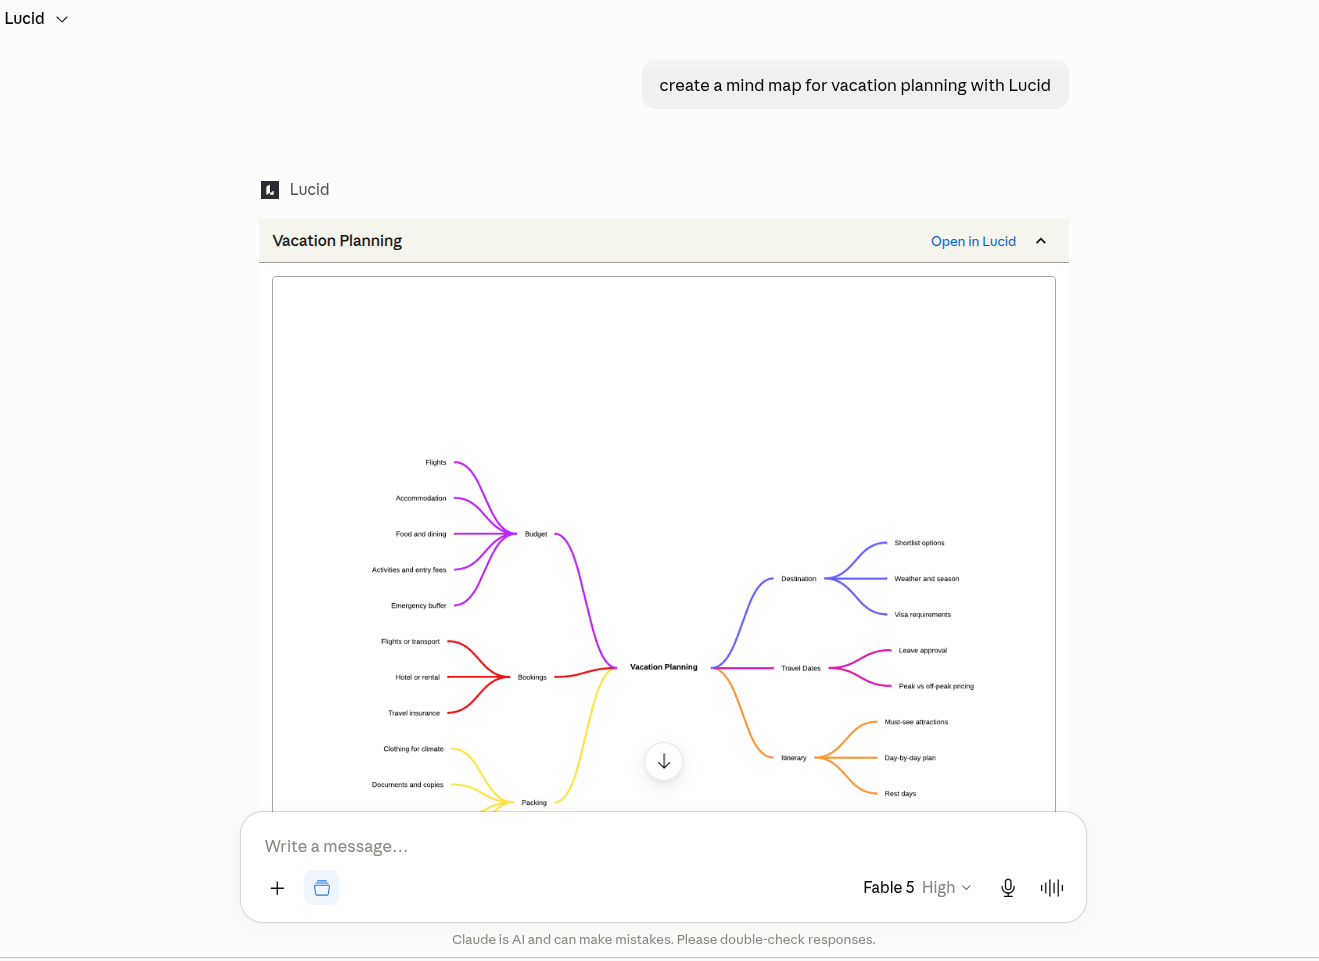The height and width of the screenshot is (961, 1319).
Task: Click the Lucid logo icon
Action: coord(270,190)
